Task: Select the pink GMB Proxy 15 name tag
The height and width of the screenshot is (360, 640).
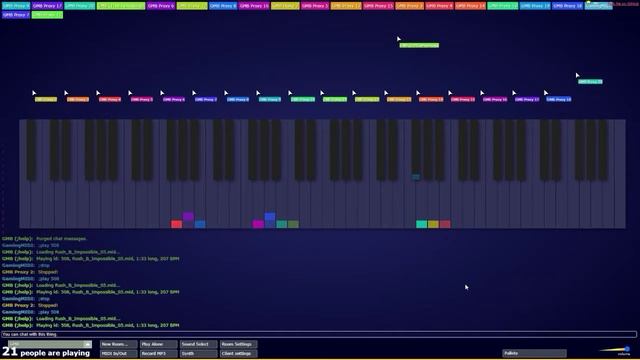Action: pyautogui.click(x=378, y=6)
